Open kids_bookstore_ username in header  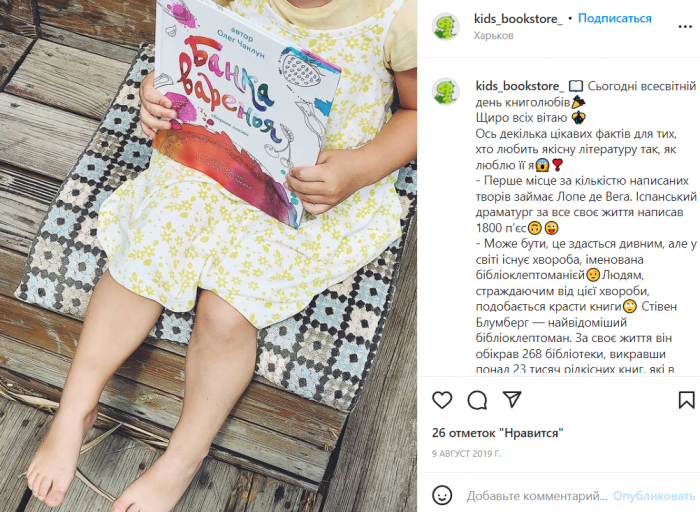(x=518, y=19)
